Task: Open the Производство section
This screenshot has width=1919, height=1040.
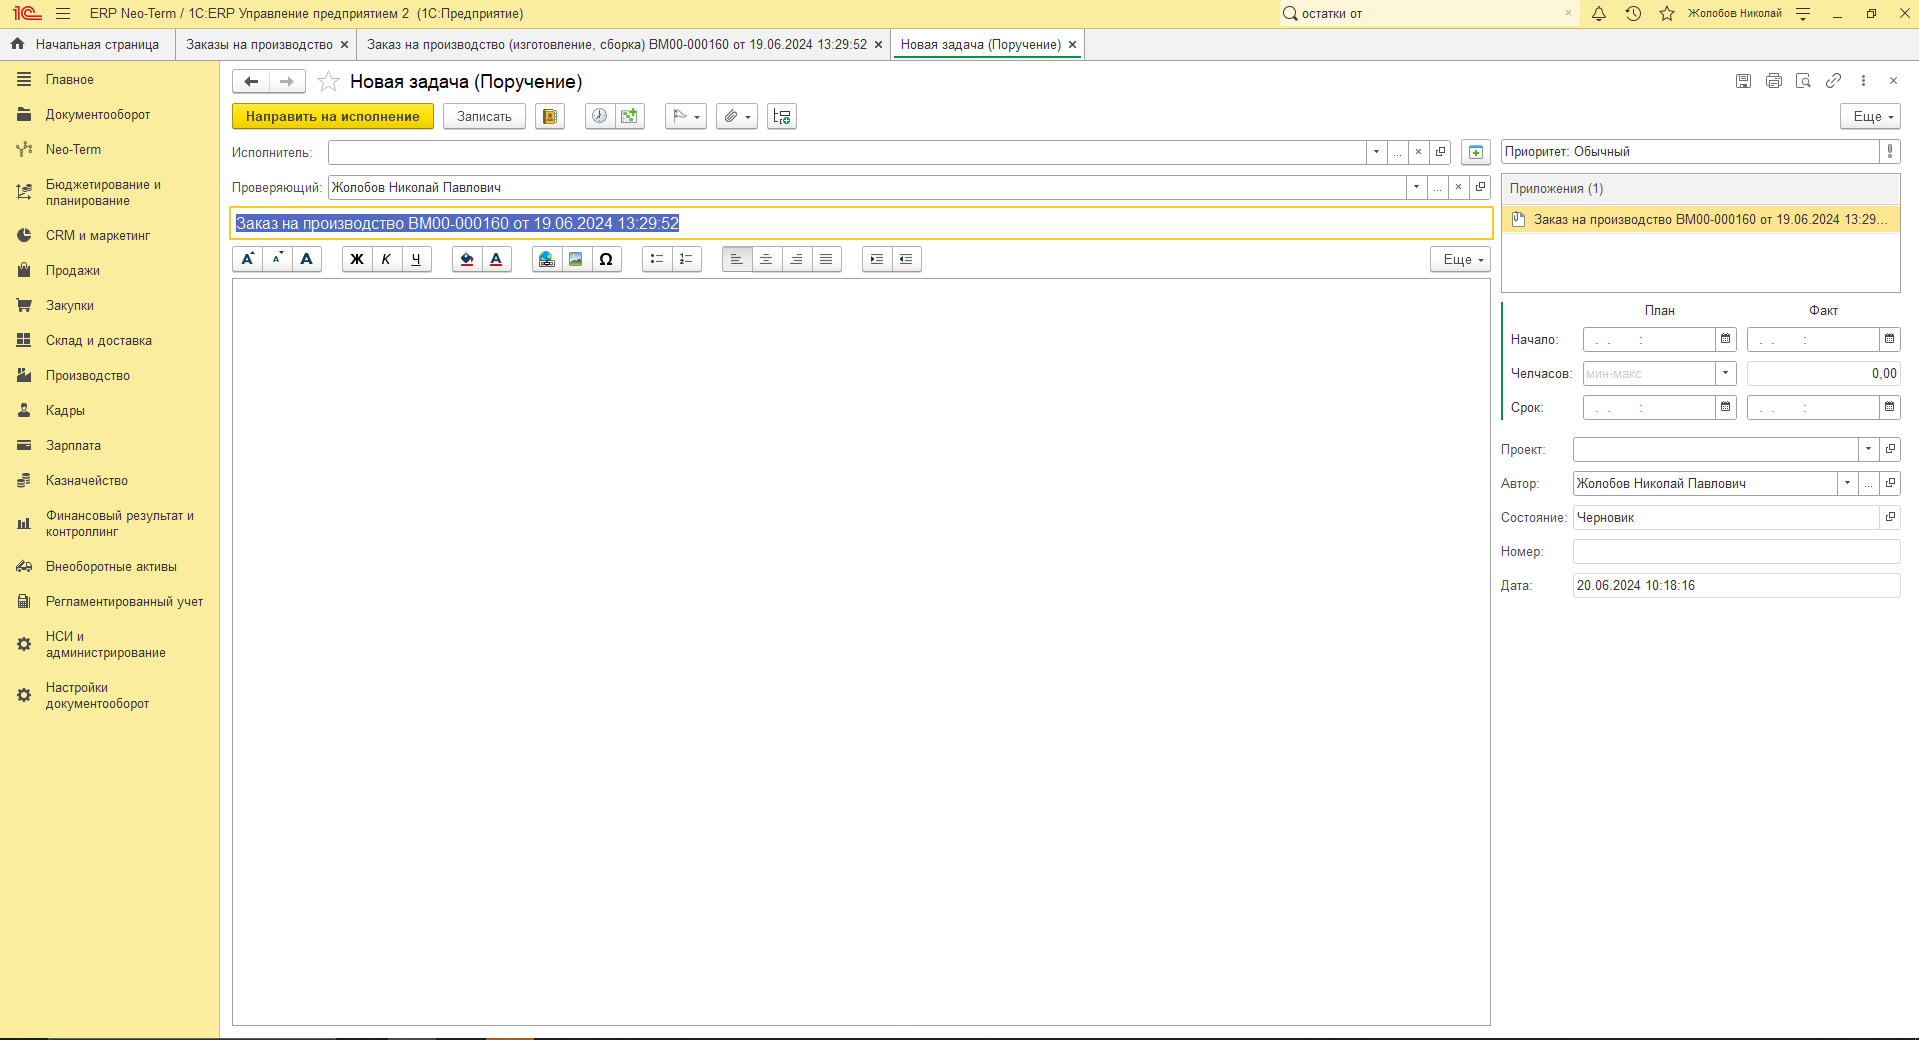Action: pyautogui.click(x=88, y=375)
